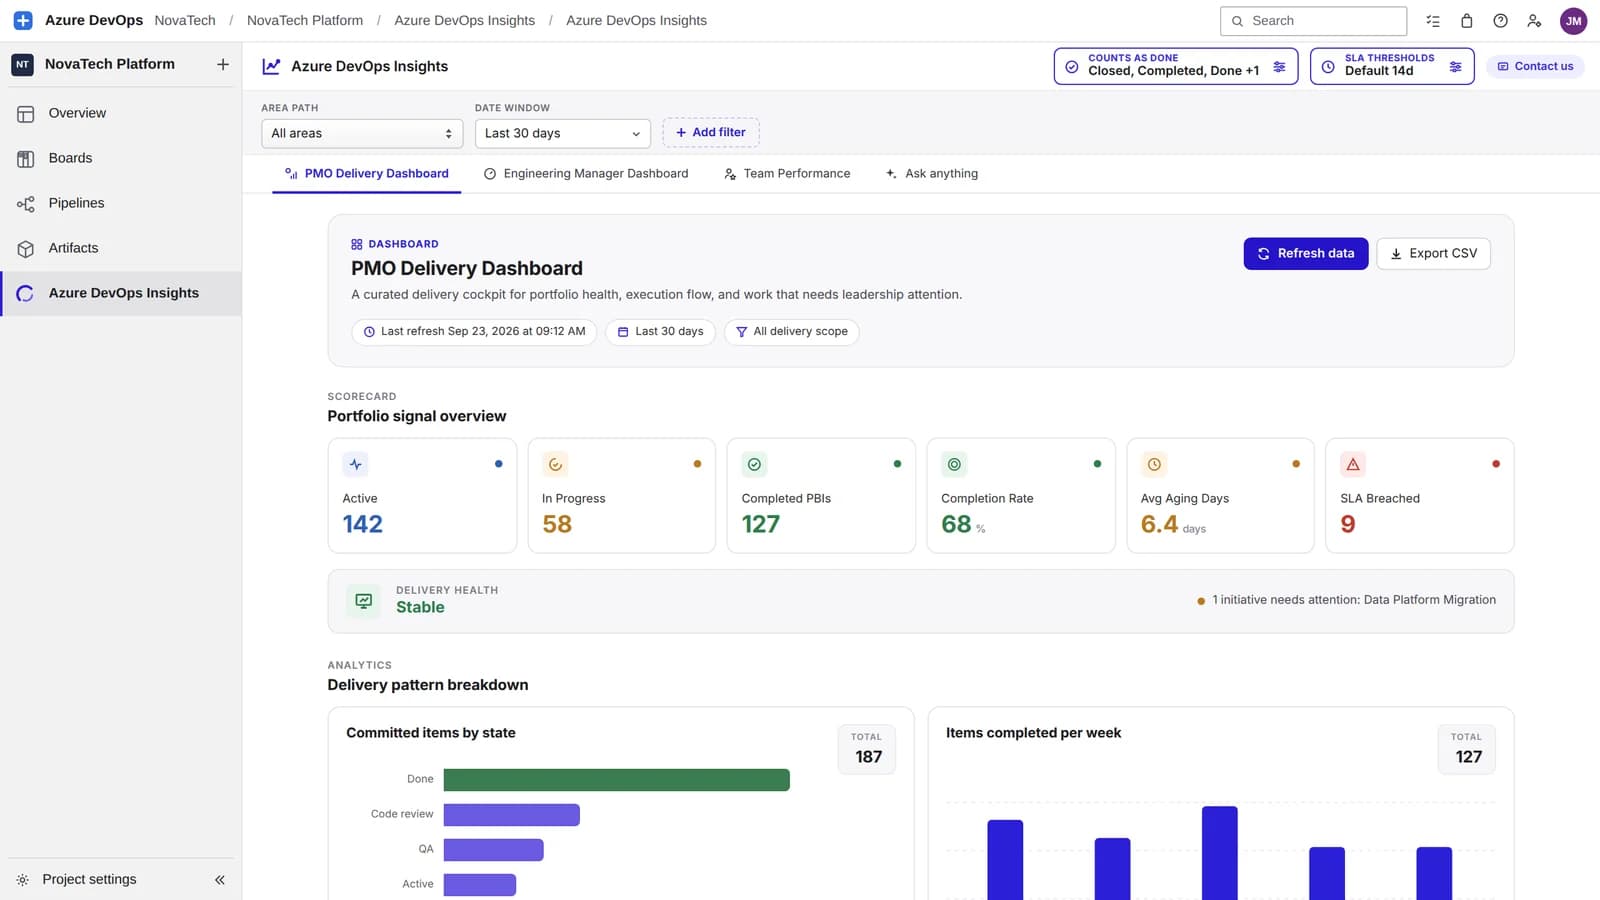1600x900 pixels.
Task: Click the Azure DevOps Insights chart icon
Action: point(271,66)
